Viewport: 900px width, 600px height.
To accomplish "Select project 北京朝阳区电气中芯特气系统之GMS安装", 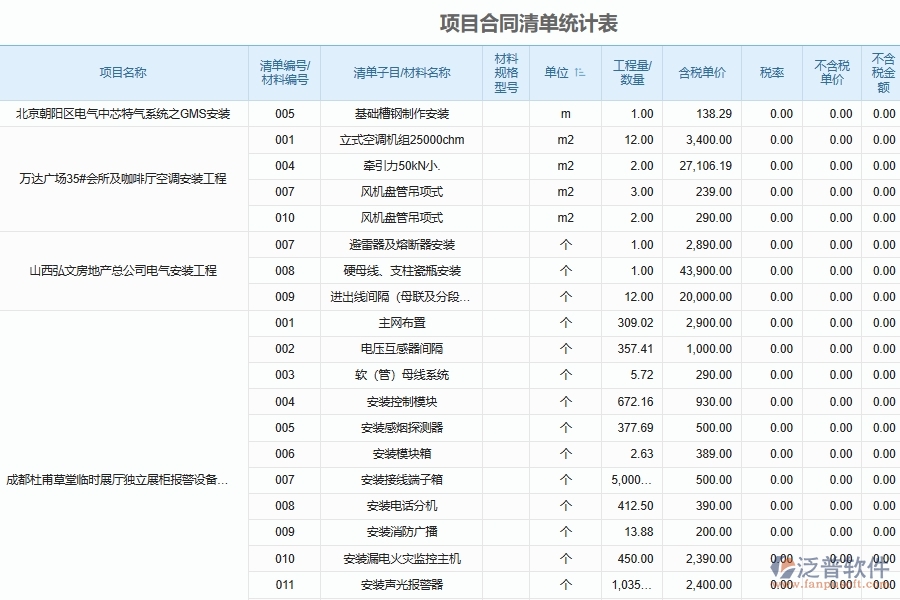I will point(123,114).
